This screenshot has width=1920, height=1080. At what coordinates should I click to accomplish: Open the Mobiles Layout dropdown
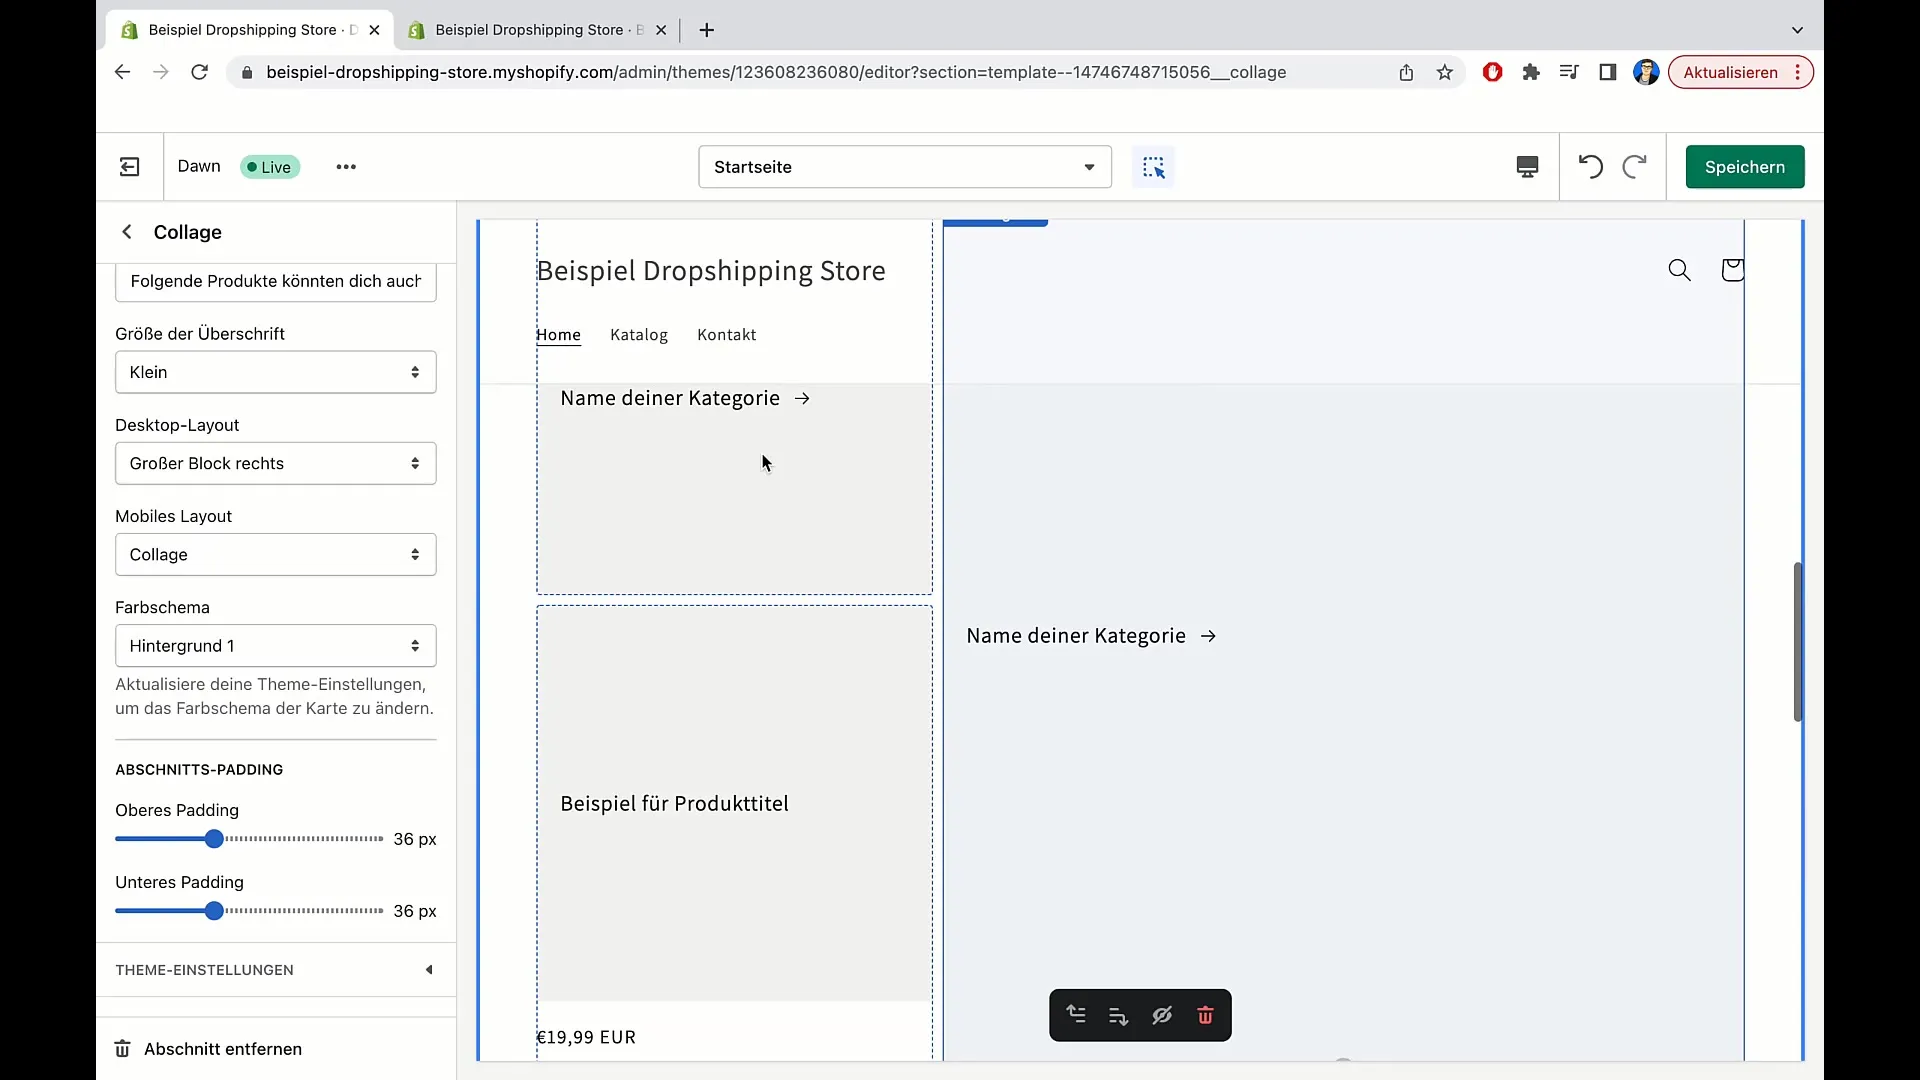coord(275,554)
